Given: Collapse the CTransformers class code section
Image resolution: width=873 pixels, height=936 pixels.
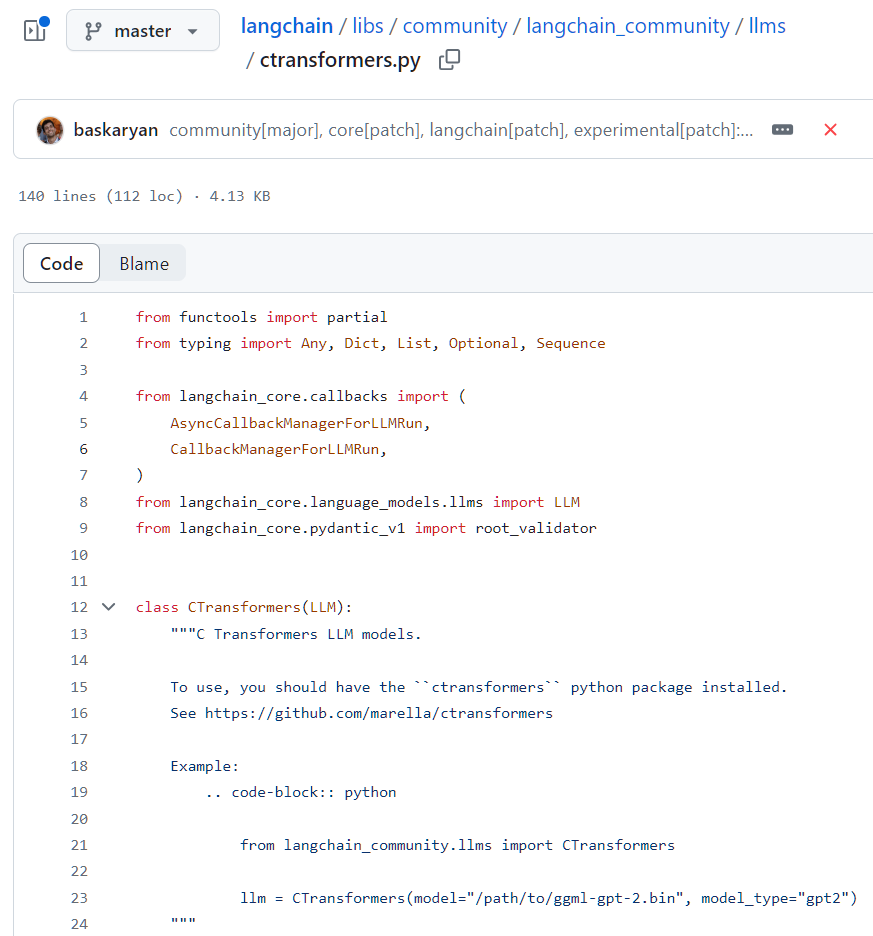Looking at the screenshot, I should point(109,607).
